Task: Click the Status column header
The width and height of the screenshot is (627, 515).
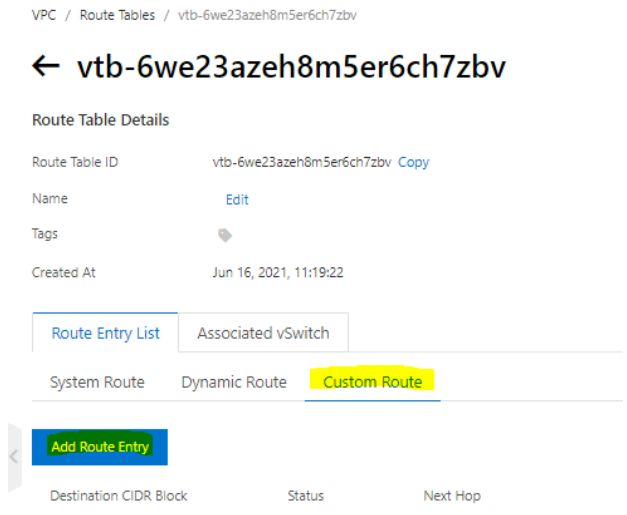Action: tap(305, 496)
